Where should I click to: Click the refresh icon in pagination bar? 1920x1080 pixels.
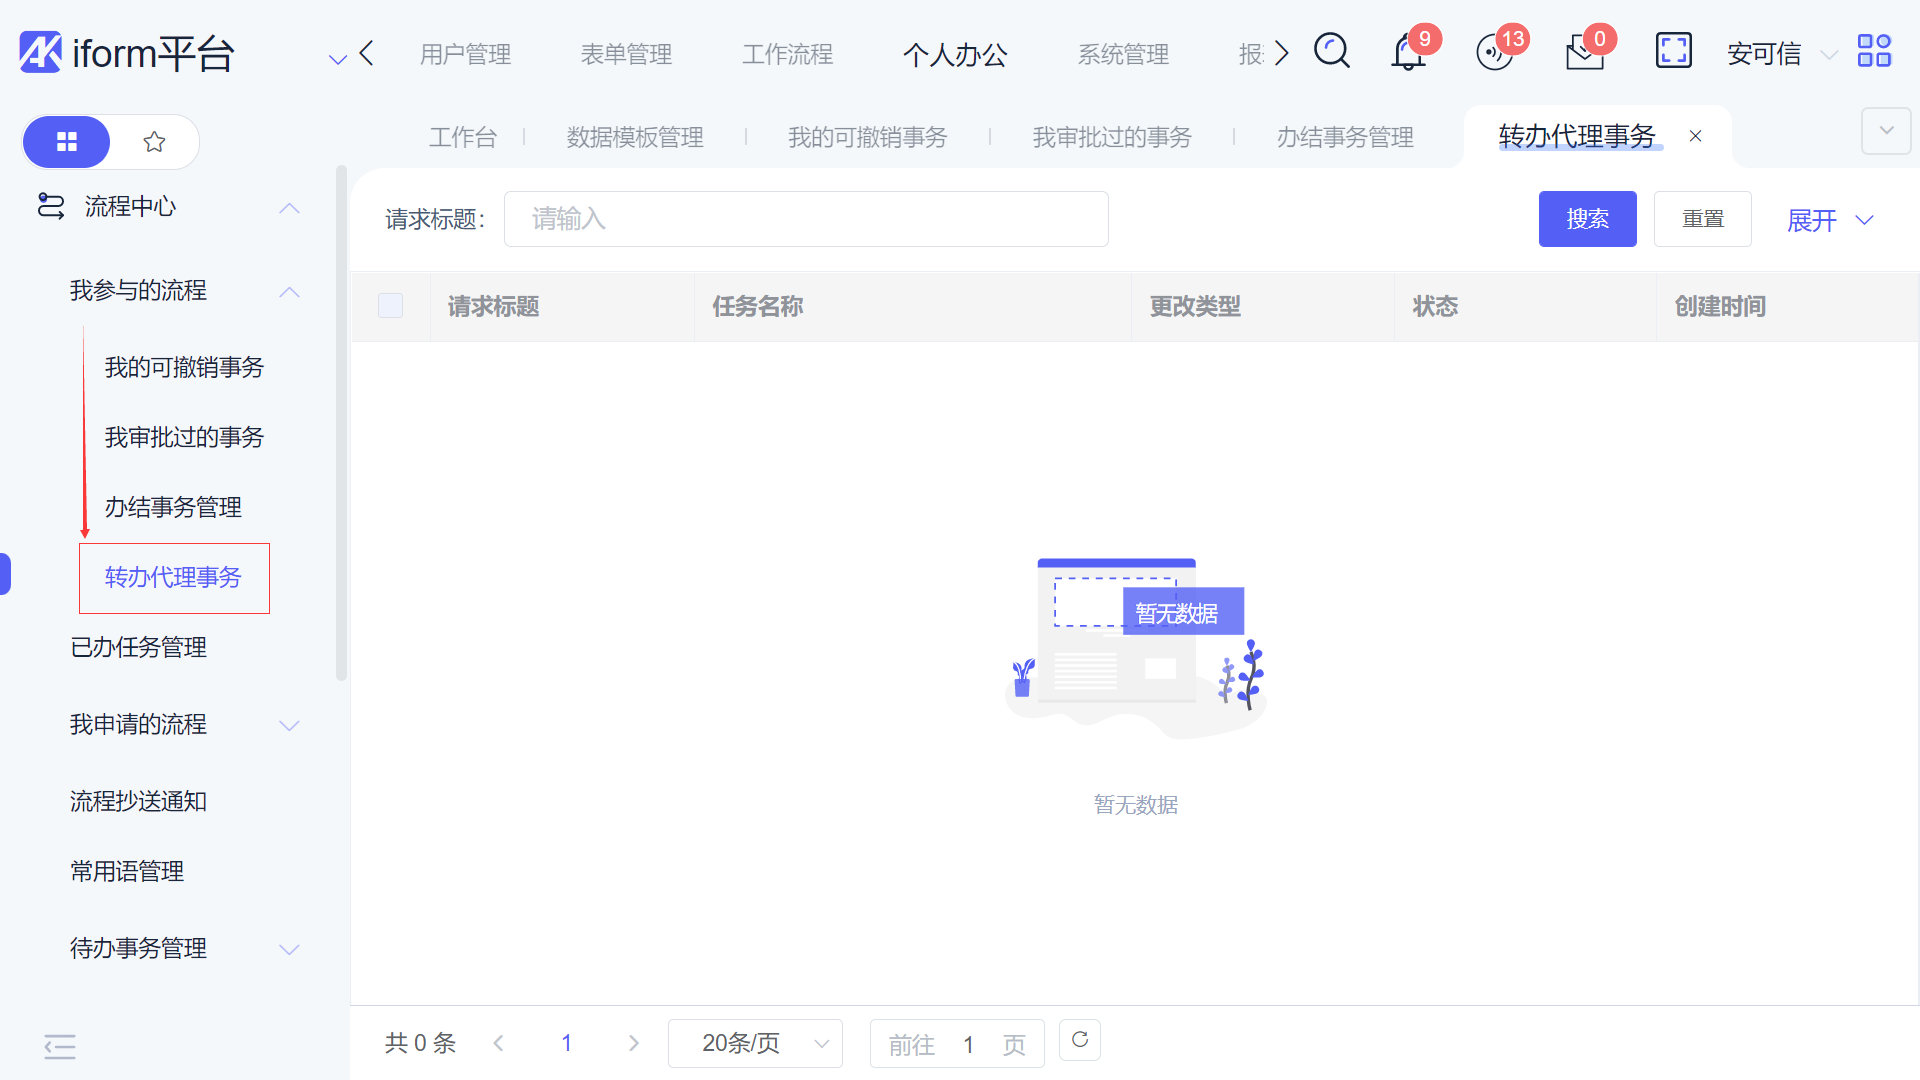point(1080,1040)
